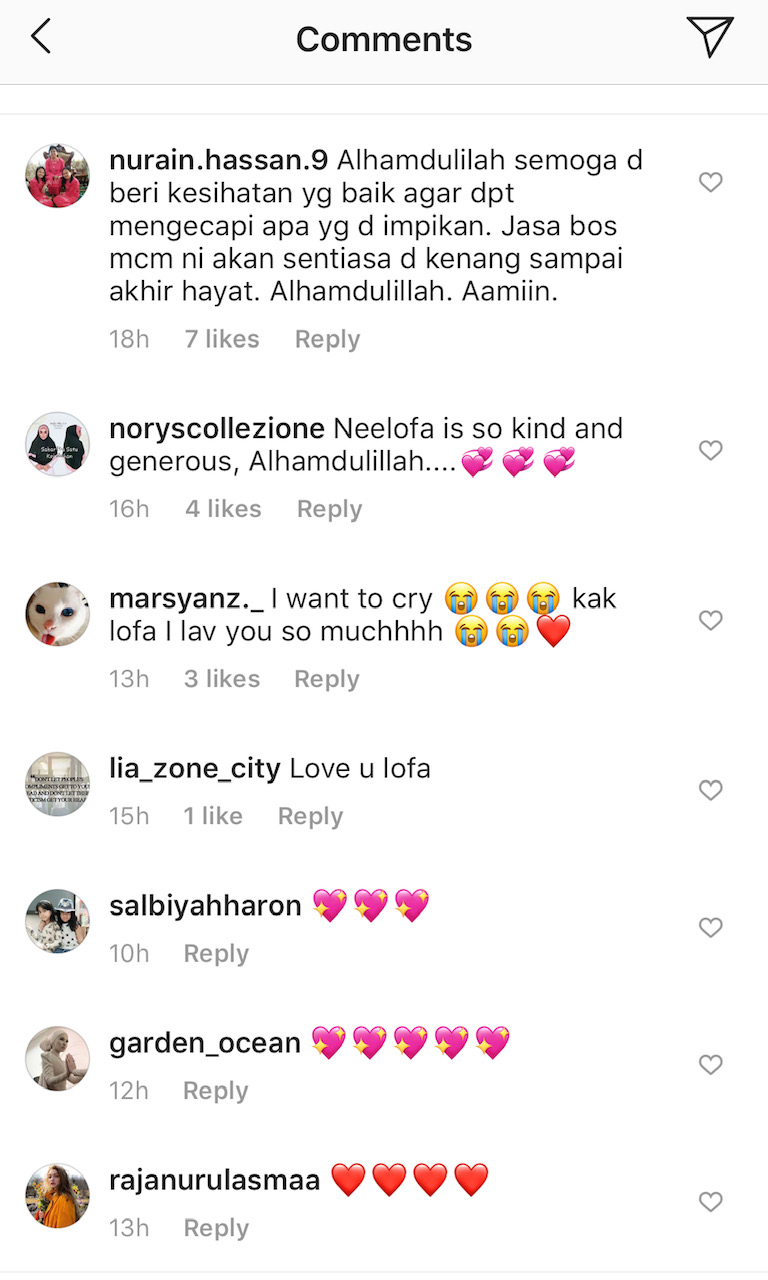Like garden_ocean's comment via the heart icon
The width and height of the screenshot is (768, 1280).
710,1064
